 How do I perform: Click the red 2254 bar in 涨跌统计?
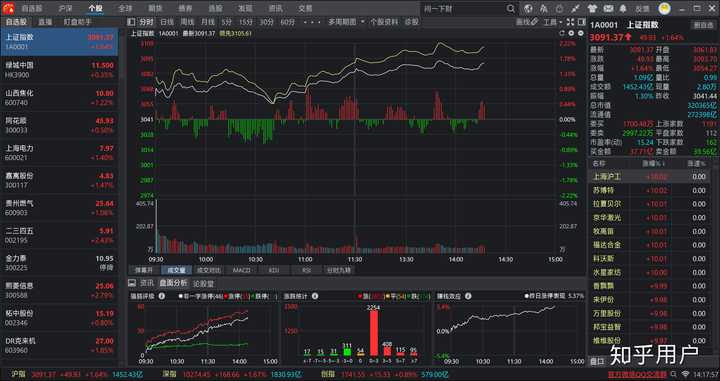click(x=374, y=333)
